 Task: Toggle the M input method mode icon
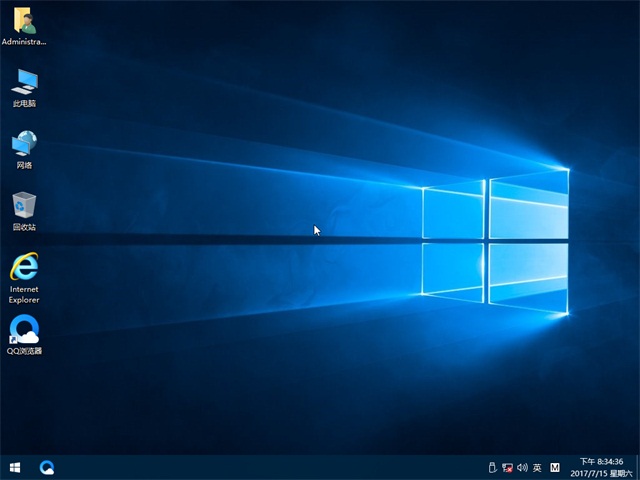tap(555, 467)
